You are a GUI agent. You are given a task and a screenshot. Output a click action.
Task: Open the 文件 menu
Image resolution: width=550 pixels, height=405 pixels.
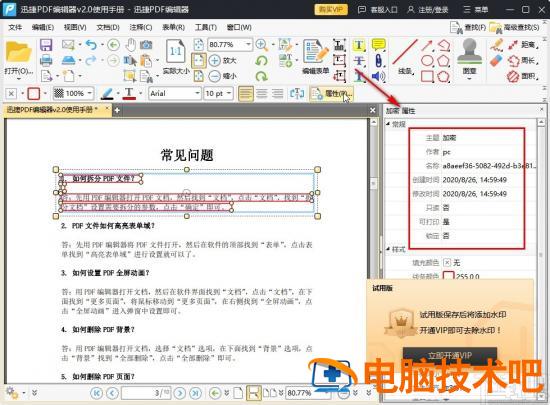click(x=15, y=27)
